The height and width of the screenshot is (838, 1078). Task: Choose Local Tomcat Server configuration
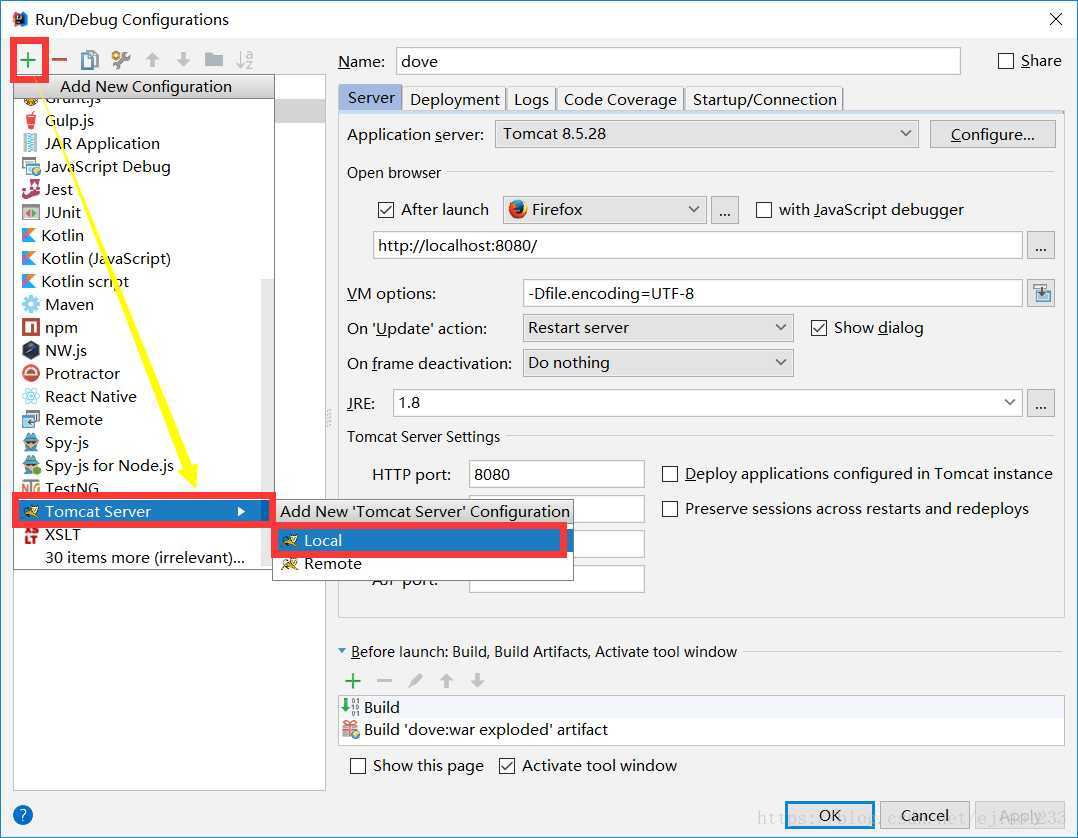(x=422, y=540)
